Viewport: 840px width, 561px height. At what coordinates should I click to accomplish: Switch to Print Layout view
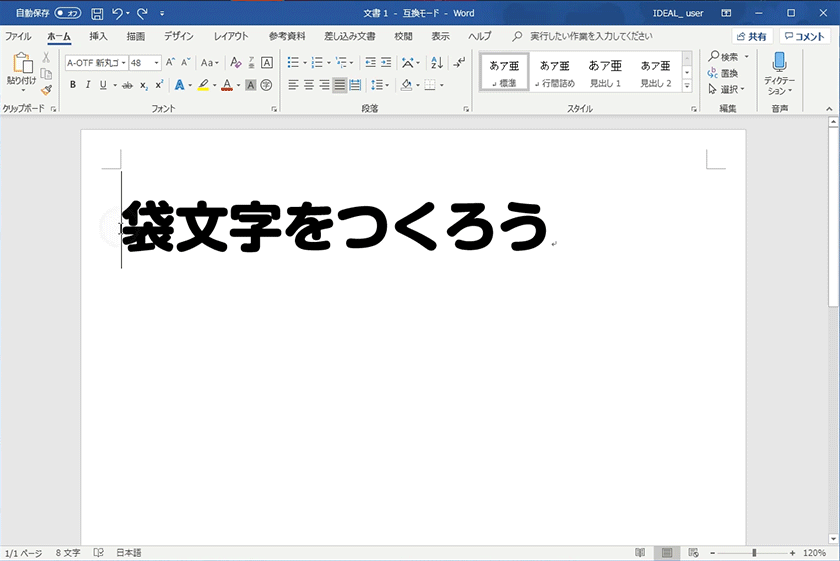point(667,552)
